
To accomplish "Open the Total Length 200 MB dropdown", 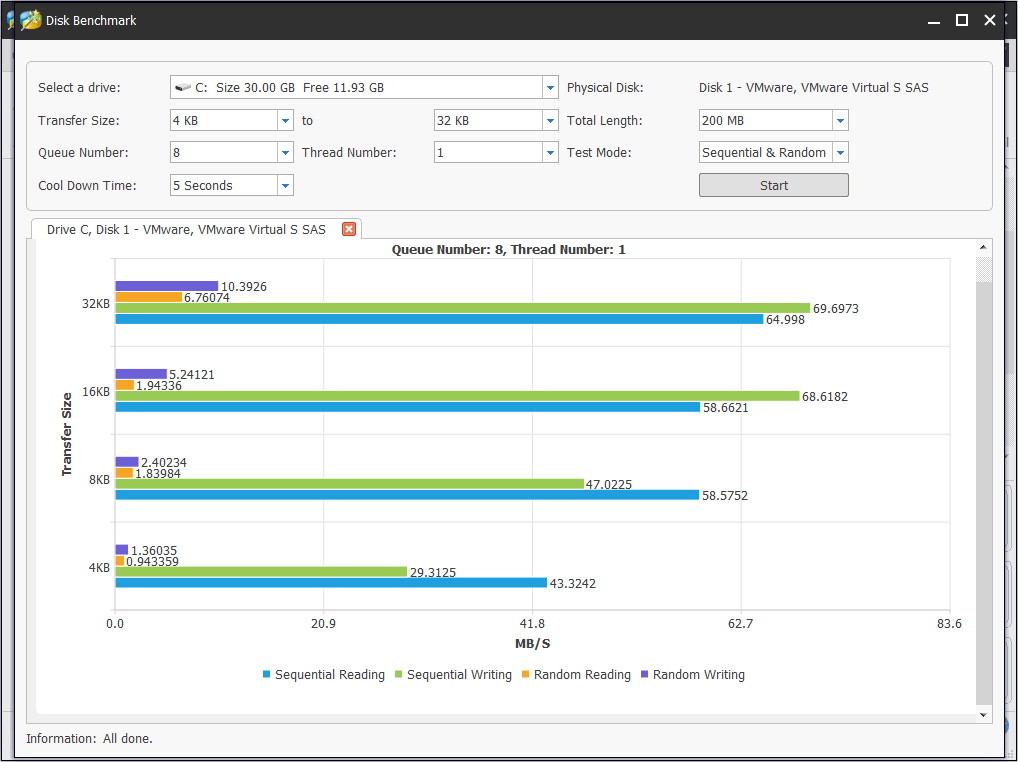I will click(x=840, y=121).
